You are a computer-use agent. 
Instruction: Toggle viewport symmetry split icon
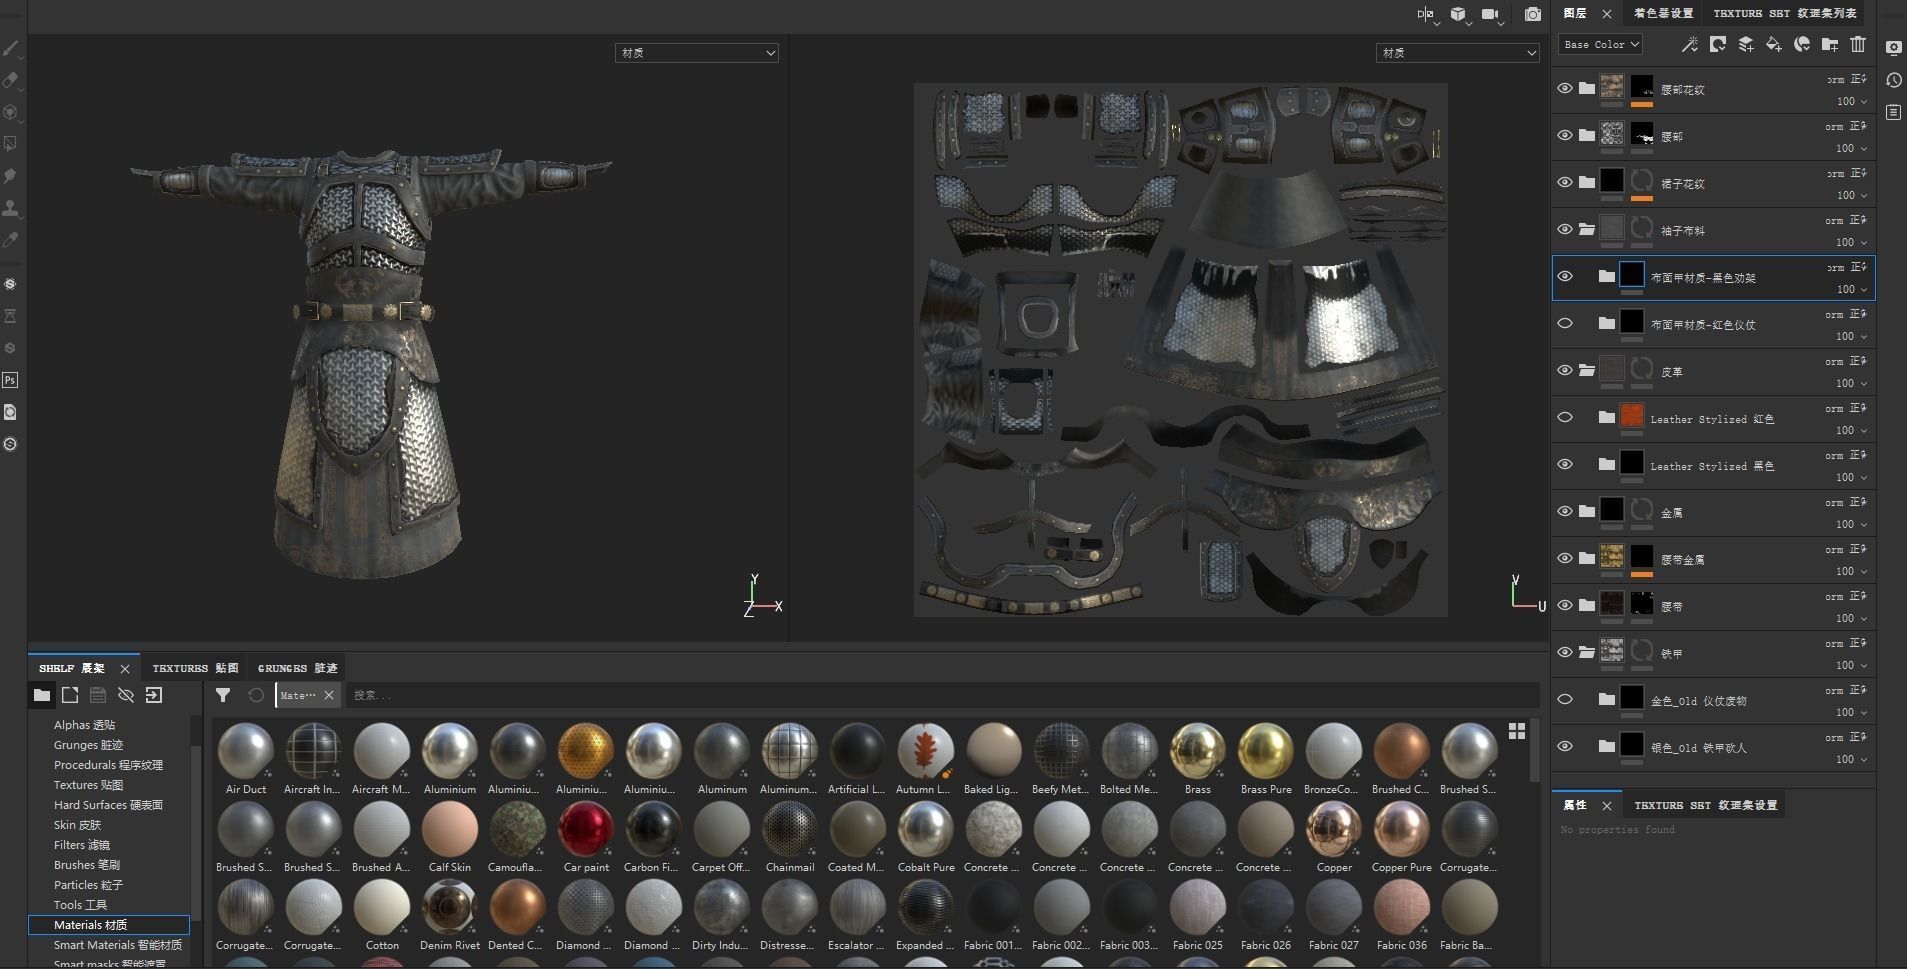pos(1426,14)
